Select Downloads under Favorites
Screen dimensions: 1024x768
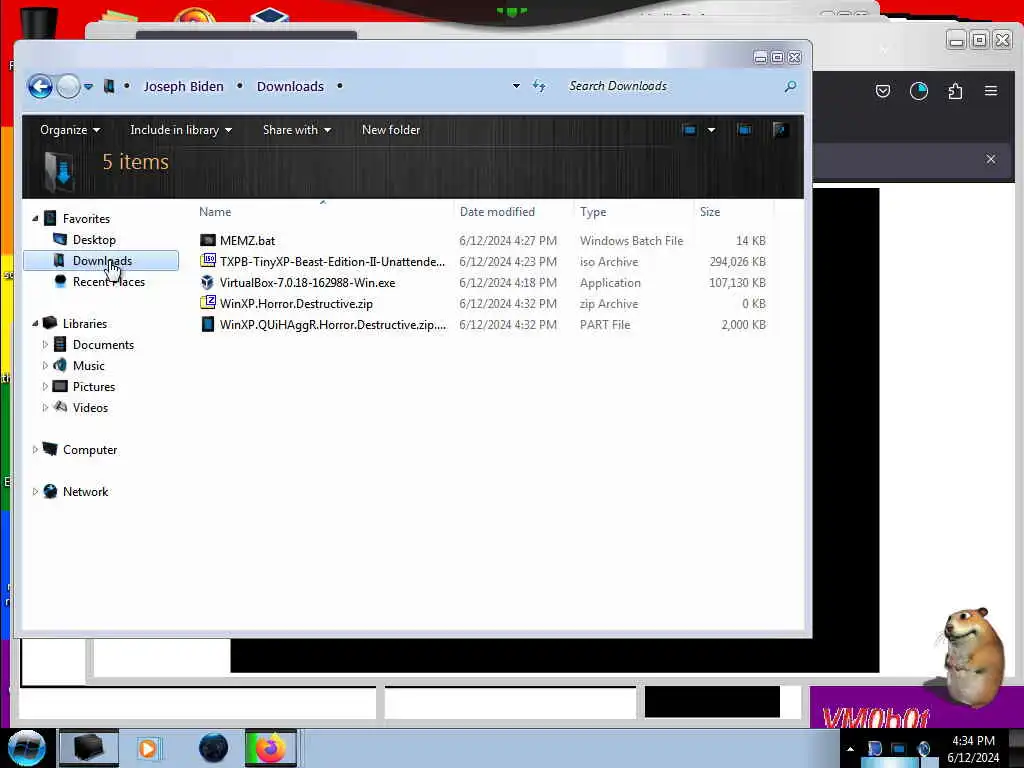pos(101,261)
